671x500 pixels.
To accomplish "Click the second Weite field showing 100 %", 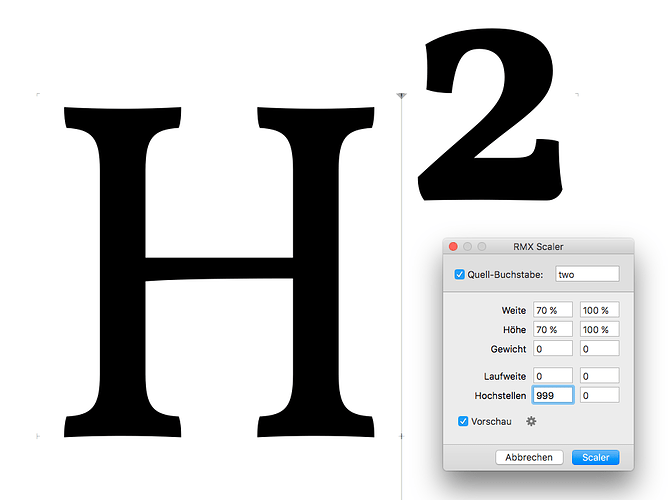I will 600,310.
